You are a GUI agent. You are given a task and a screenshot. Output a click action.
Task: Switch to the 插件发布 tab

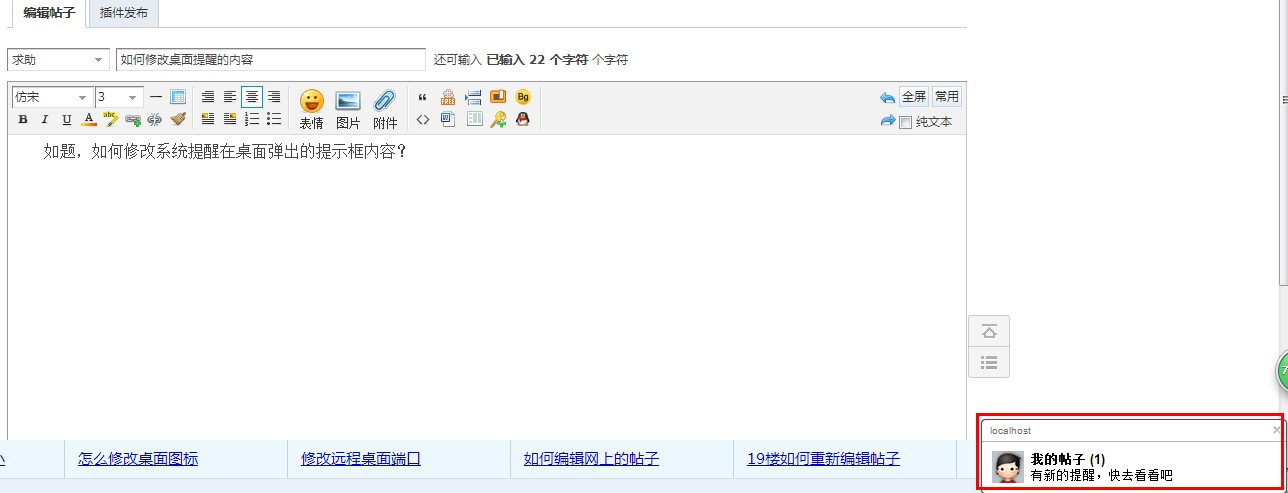pyautogui.click(x=125, y=13)
